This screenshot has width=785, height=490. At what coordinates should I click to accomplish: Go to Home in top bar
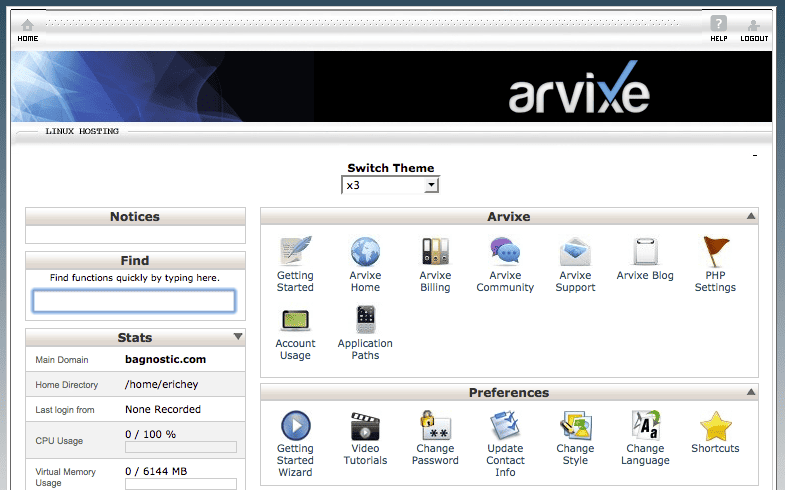27,28
